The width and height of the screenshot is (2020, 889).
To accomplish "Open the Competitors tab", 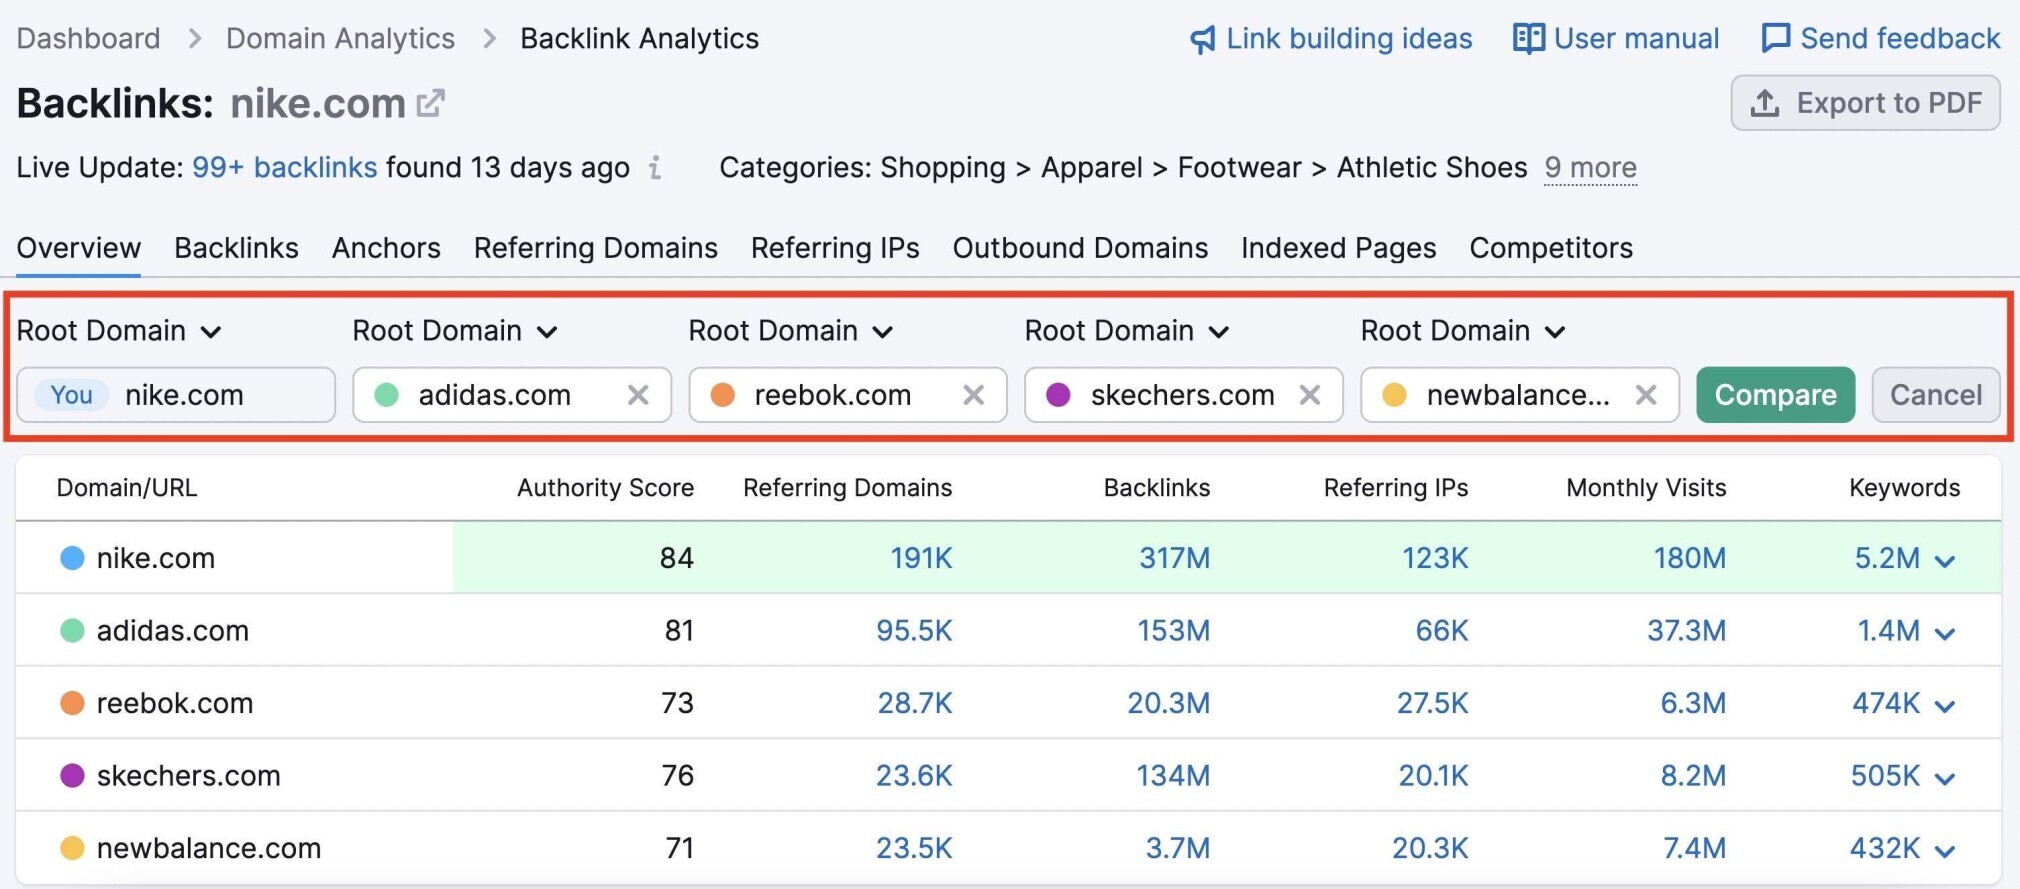I will point(1551,248).
